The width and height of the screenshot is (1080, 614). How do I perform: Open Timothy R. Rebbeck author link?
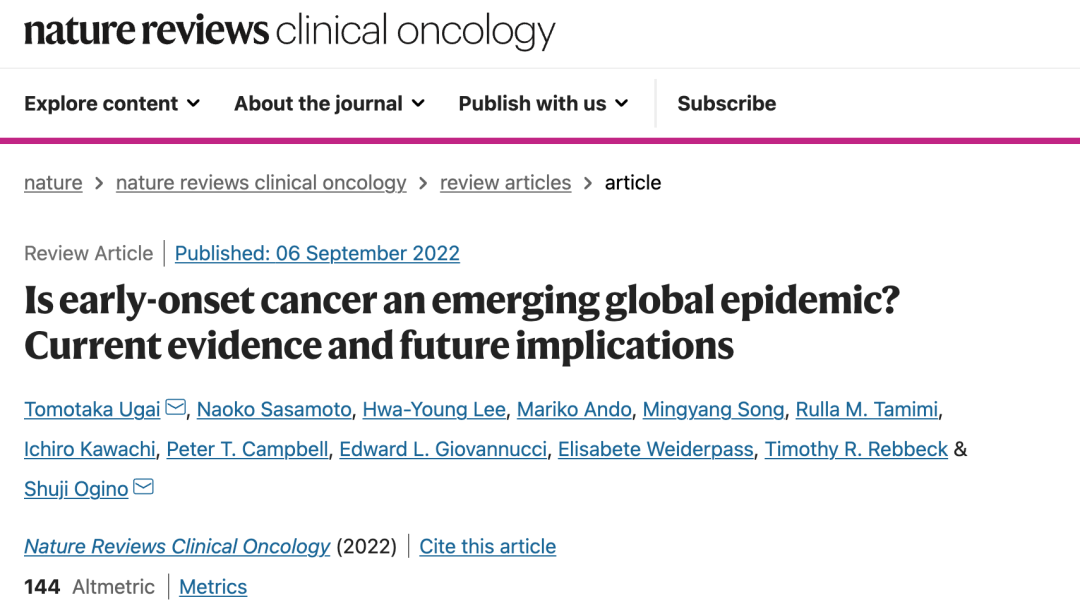pyautogui.click(x=856, y=449)
